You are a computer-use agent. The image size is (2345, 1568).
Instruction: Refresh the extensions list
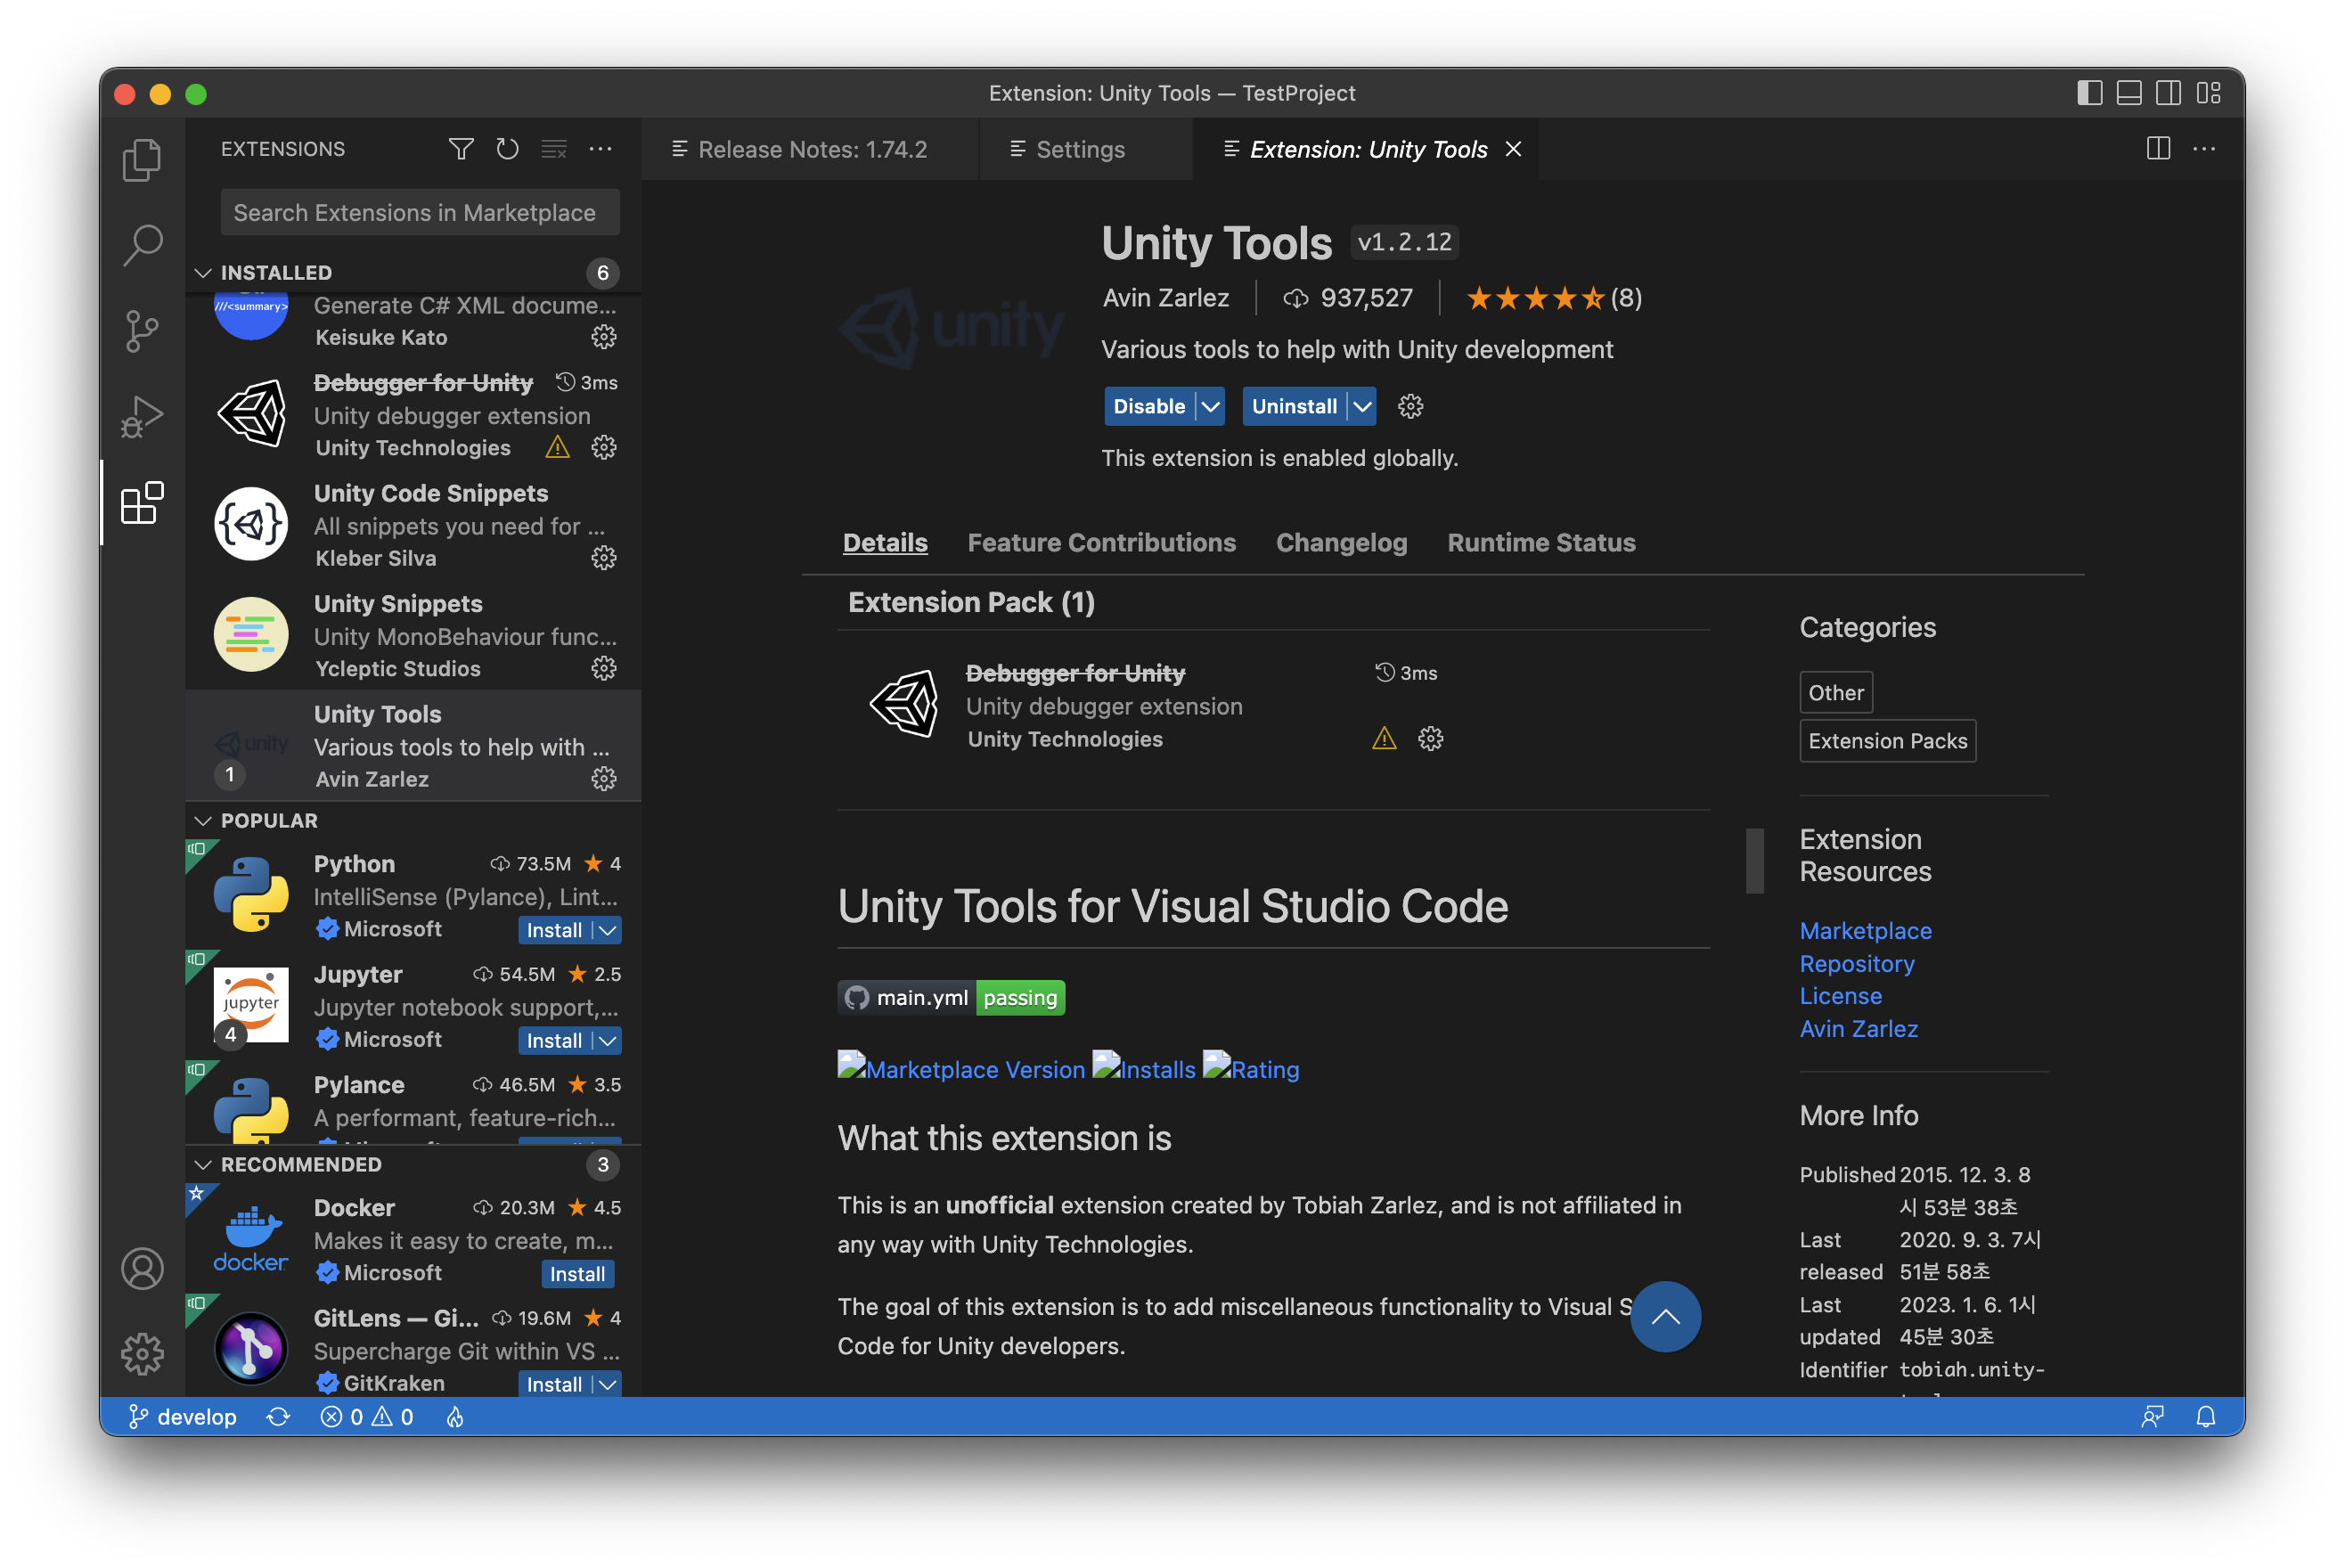[508, 149]
